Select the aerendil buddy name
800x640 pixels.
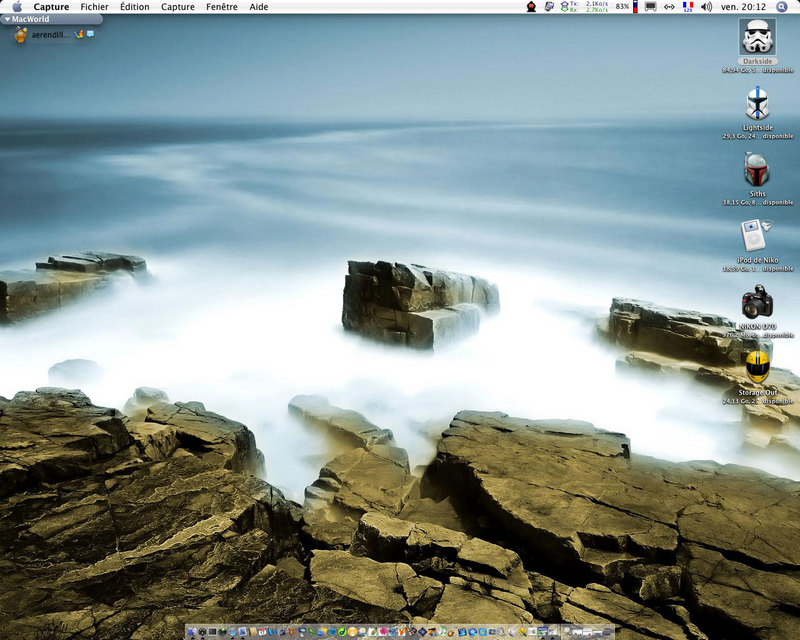pyautogui.click(x=51, y=35)
